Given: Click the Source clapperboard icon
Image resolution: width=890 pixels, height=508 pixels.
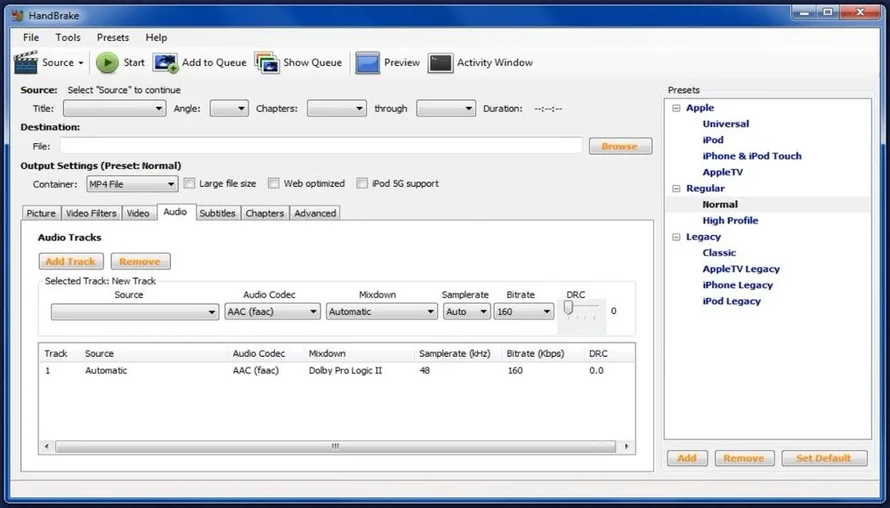Looking at the screenshot, I should pos(26,62).
